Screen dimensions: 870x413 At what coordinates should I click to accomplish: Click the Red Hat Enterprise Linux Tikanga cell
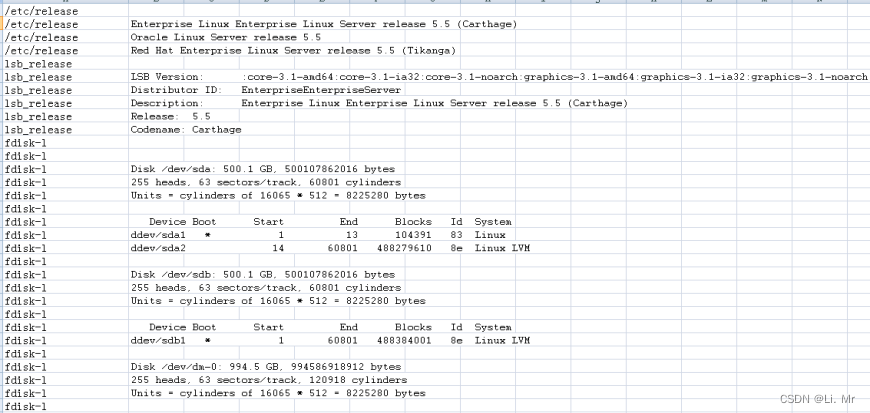[293, 51]
